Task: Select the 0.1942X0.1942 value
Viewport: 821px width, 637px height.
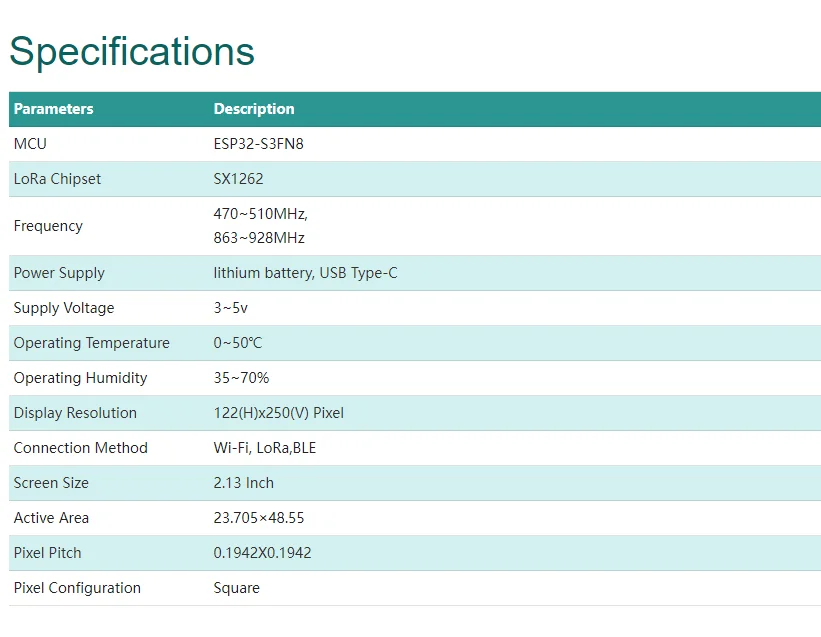Action: pos(263,553)
